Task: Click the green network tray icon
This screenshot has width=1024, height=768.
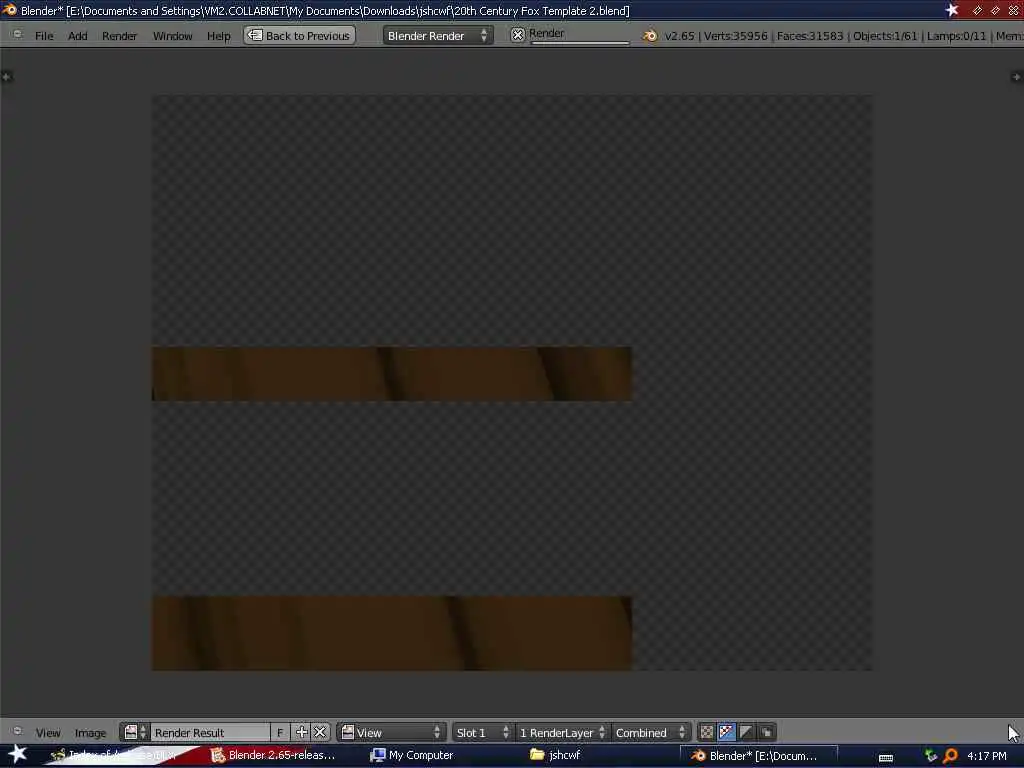Action: [931, 756]
